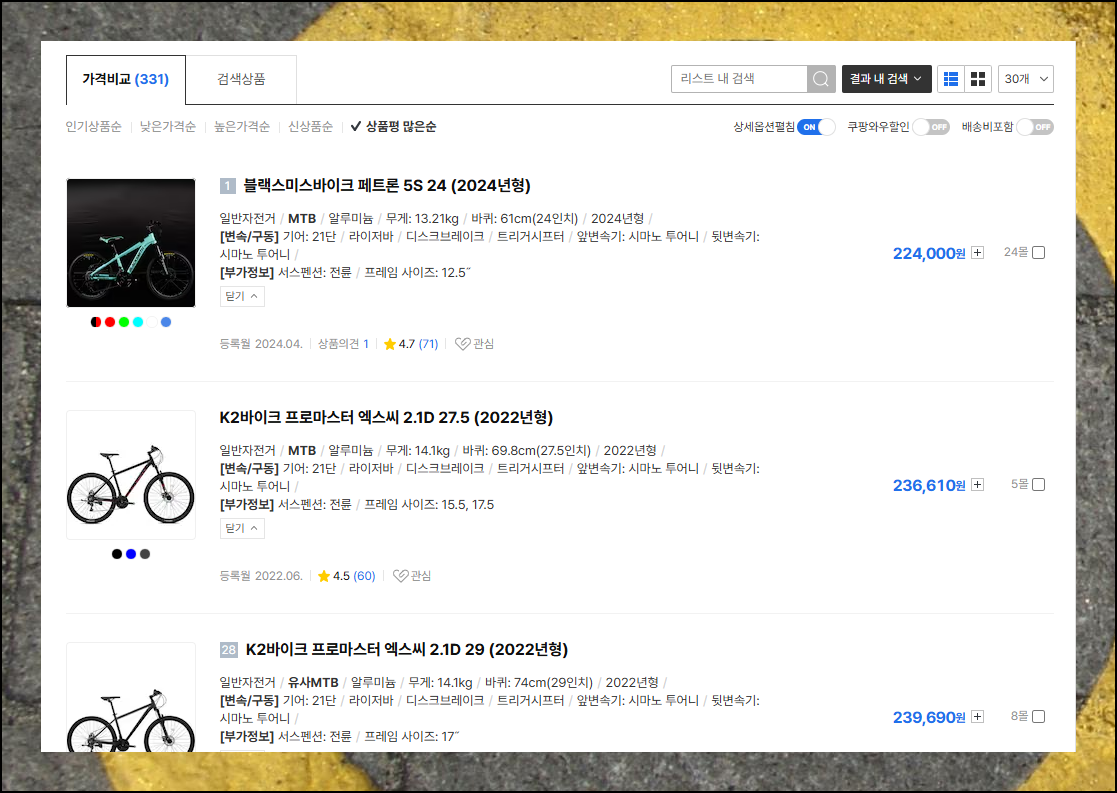The width and height of the screenshot is (1117, 793).
Task: Select light-blue swatch under 페트론 bike
Action: pyautogui.click(x=166, y=322)
